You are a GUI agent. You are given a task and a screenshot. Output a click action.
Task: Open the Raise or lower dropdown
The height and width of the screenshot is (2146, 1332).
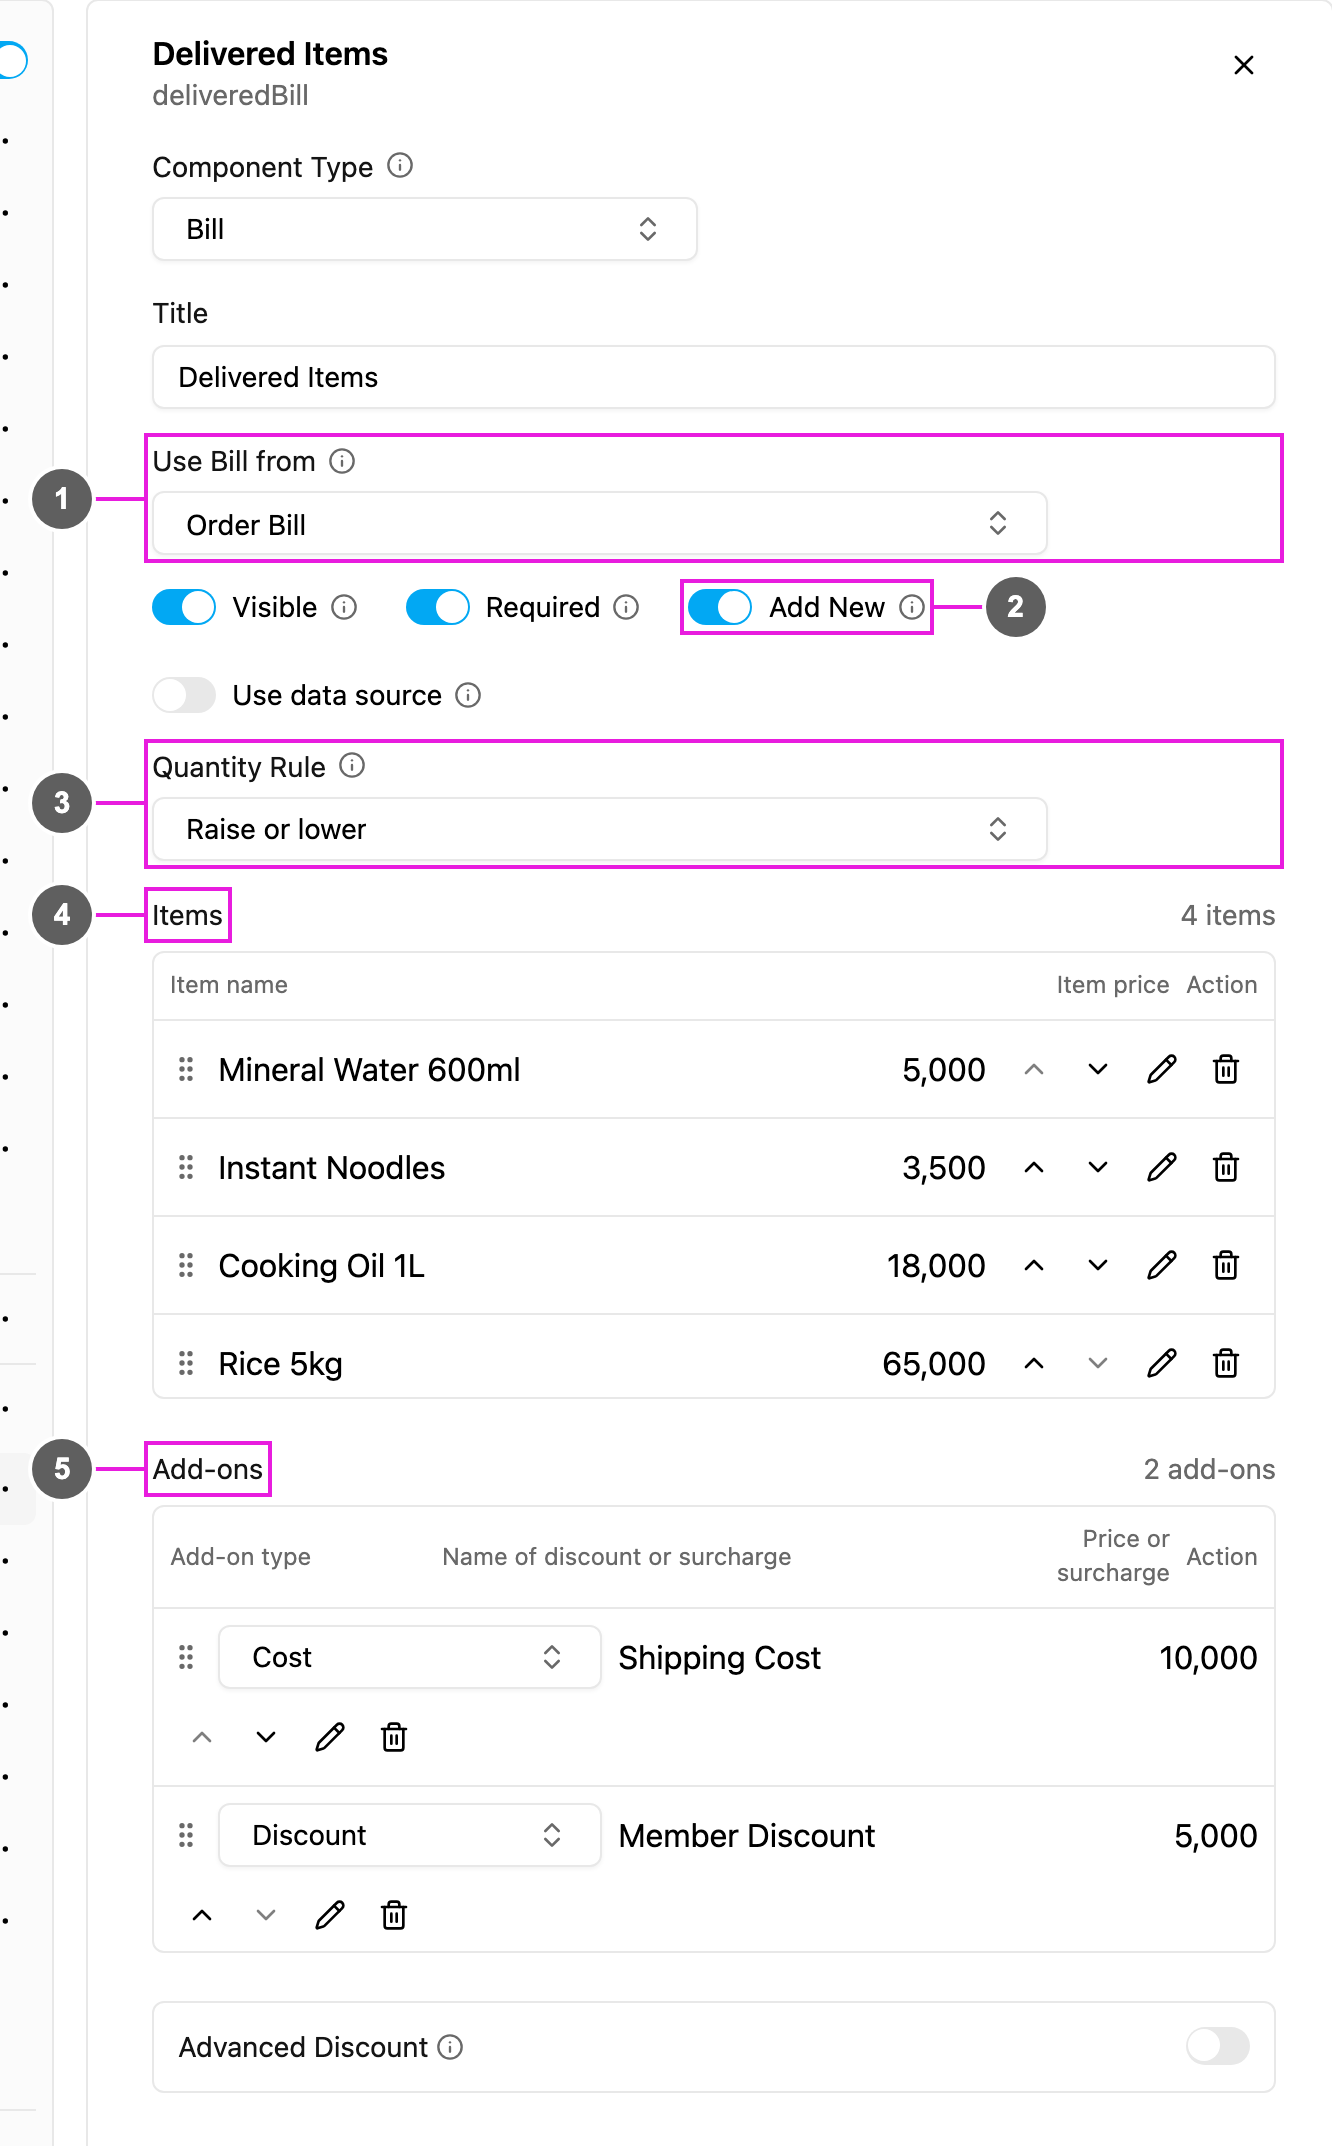click(599, 829)
